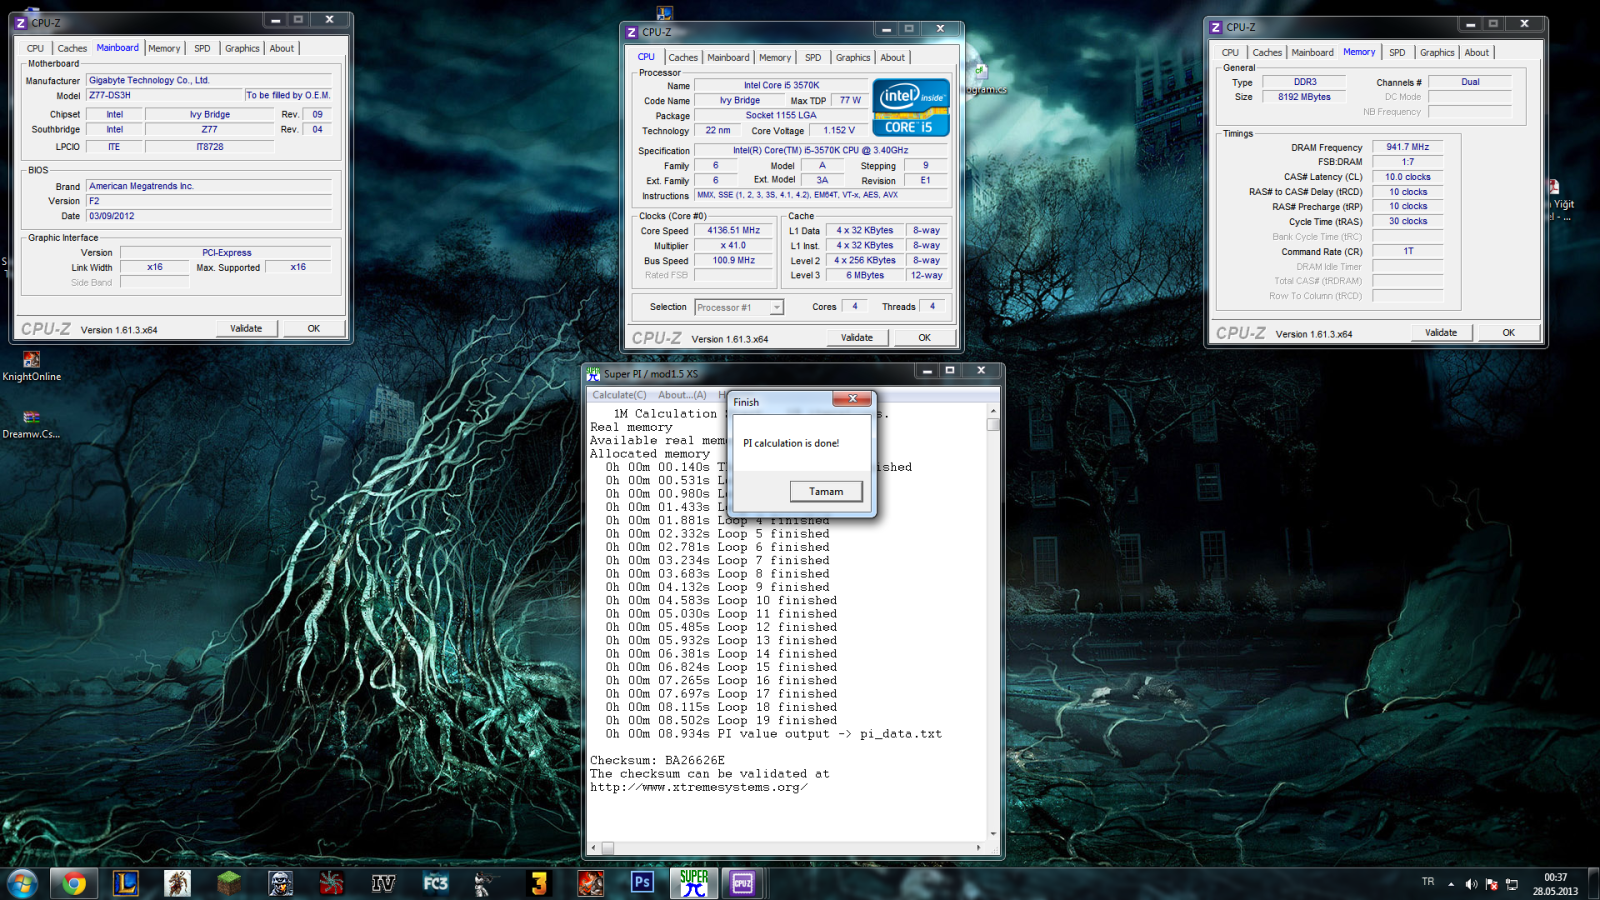Switch to CPU tab in the Memory CPU-Z window
The width and height of the screenshot is (1600, 900).
1230,53
